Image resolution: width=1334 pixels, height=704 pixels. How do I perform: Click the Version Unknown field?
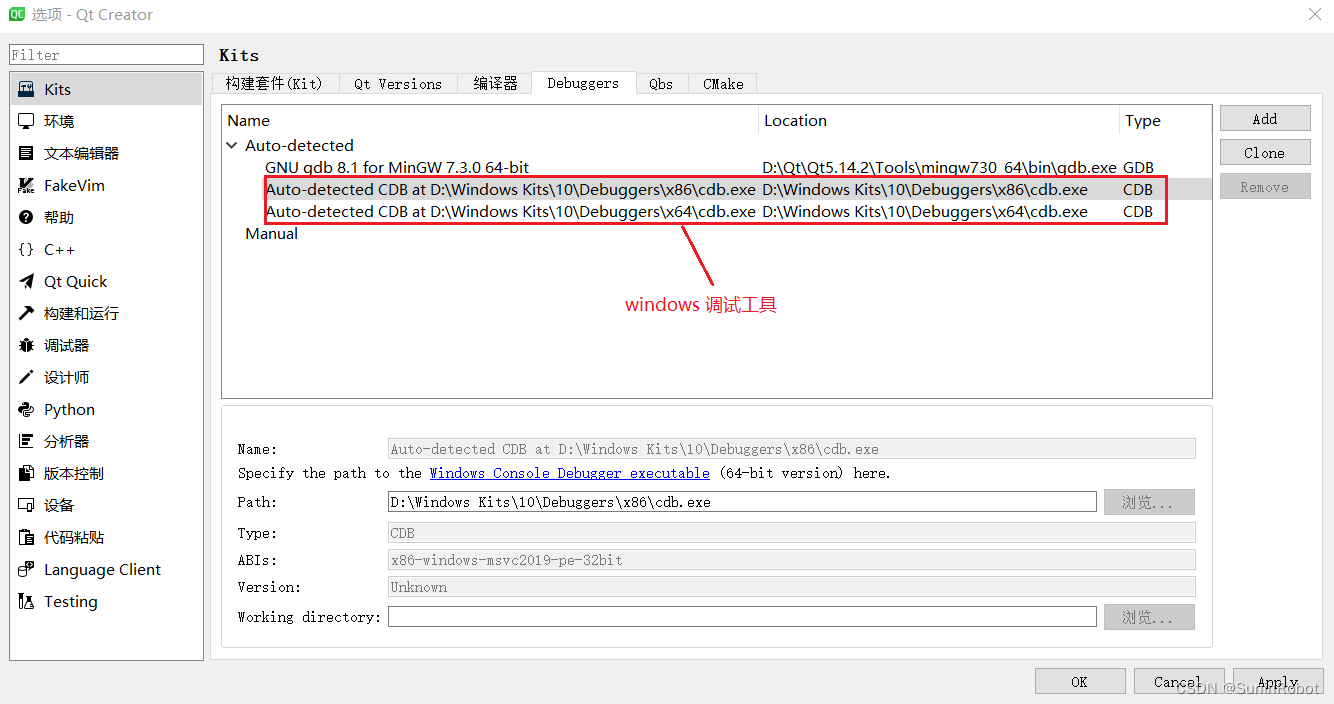coord(791,587)
